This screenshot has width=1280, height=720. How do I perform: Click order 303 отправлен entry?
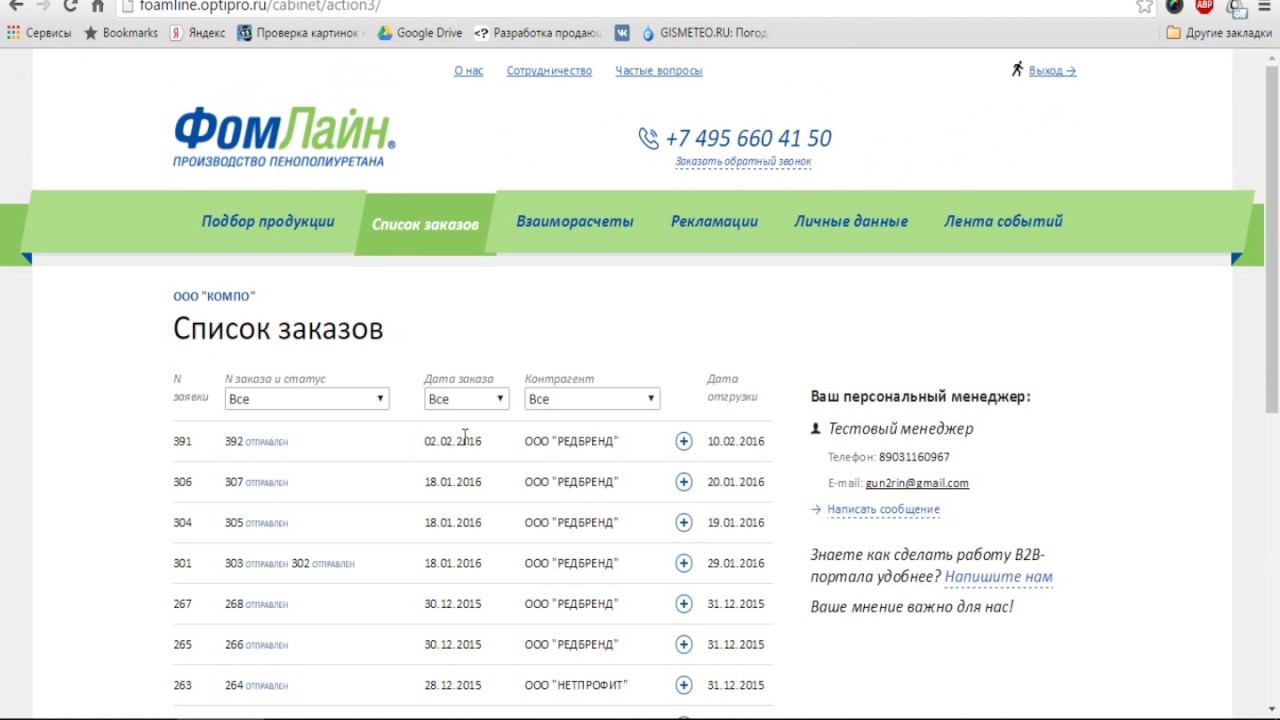tap(256, 564)
